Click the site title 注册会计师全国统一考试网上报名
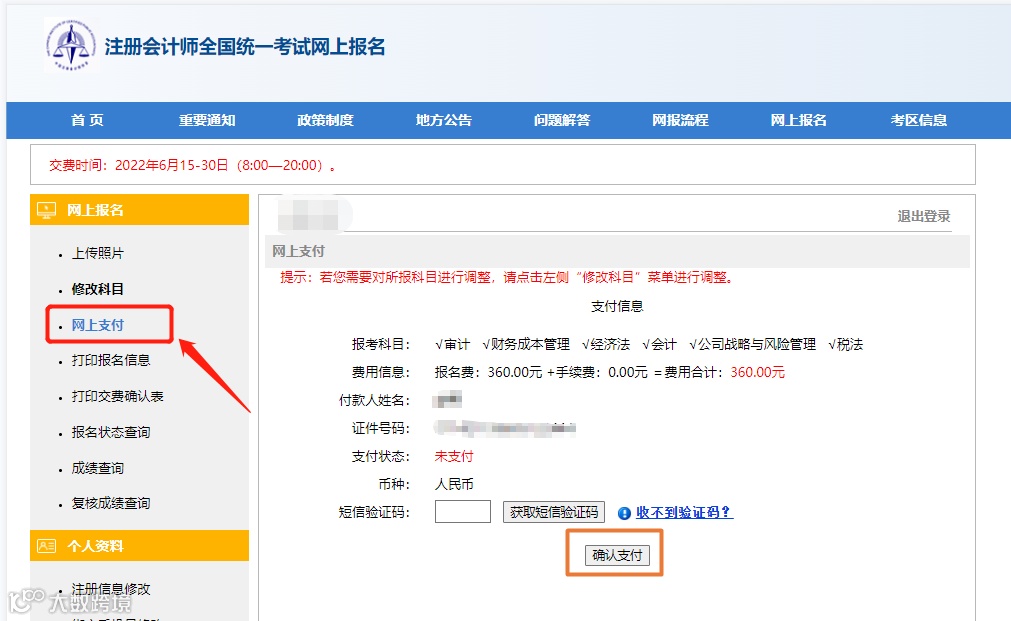Screen dimensions: 1011x621 245,46
